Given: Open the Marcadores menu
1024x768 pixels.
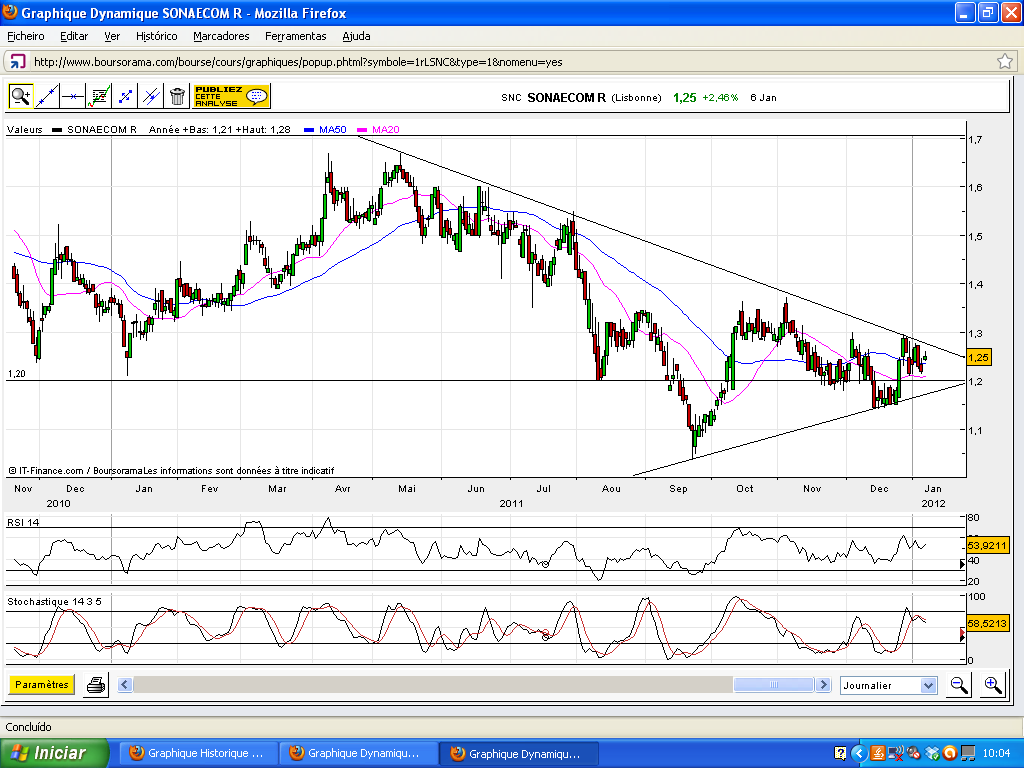Looking at the screenshot, I should tap(221, 36).
